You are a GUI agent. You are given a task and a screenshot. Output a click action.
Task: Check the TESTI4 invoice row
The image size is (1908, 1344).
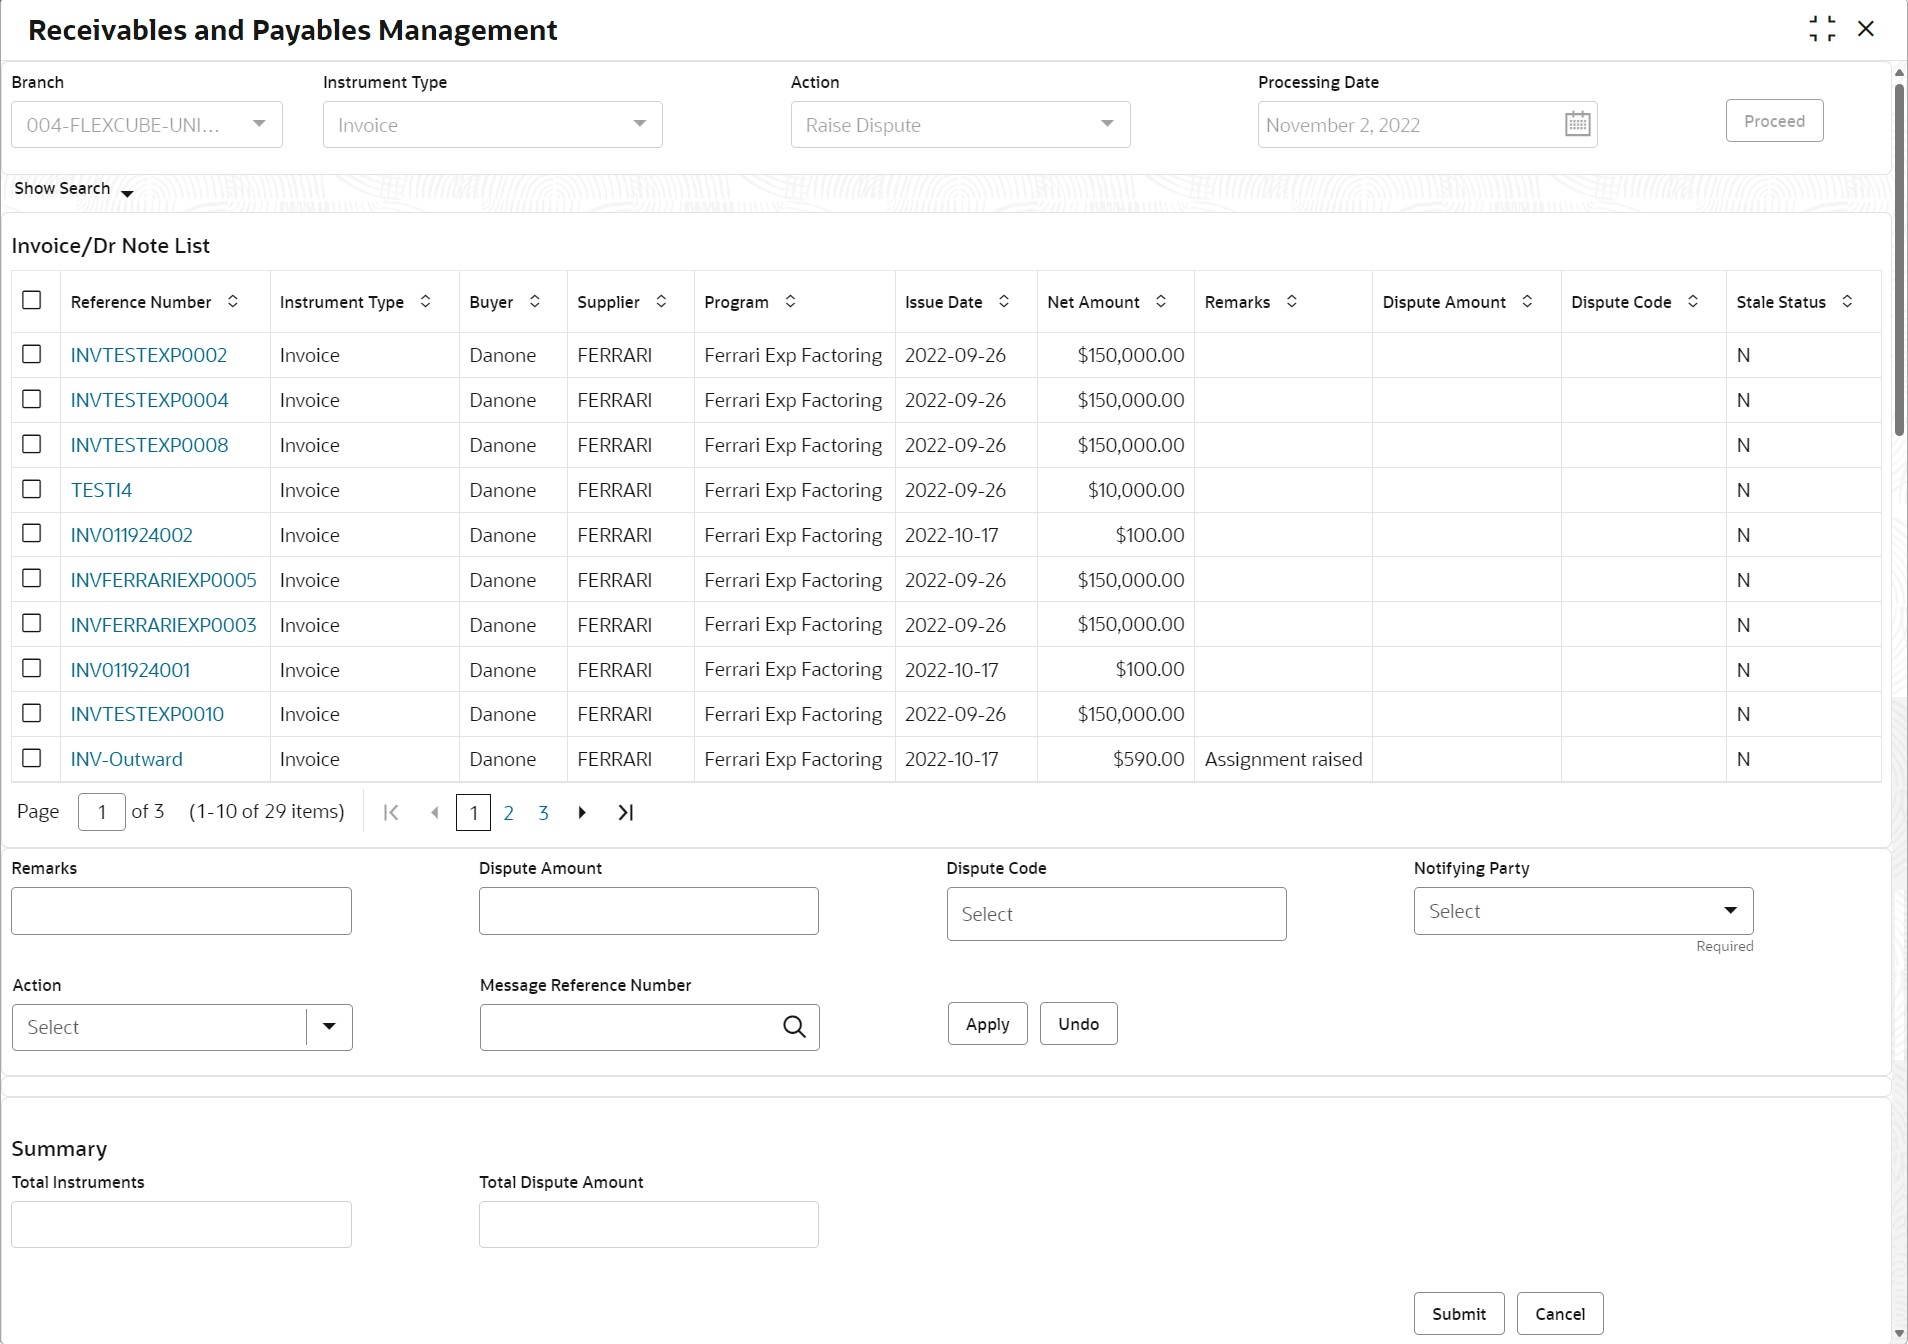coord(32,489)
